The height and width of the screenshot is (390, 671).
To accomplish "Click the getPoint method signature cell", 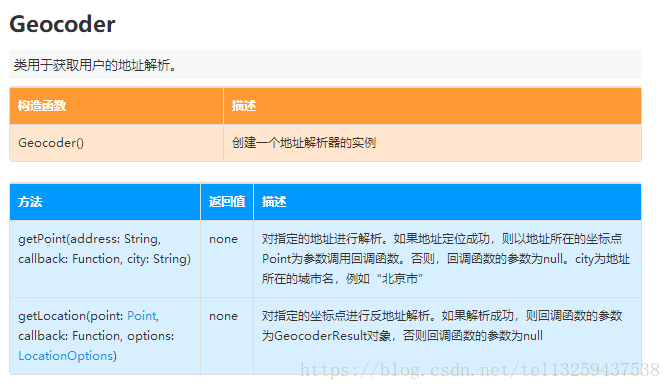I will [105, 259].
